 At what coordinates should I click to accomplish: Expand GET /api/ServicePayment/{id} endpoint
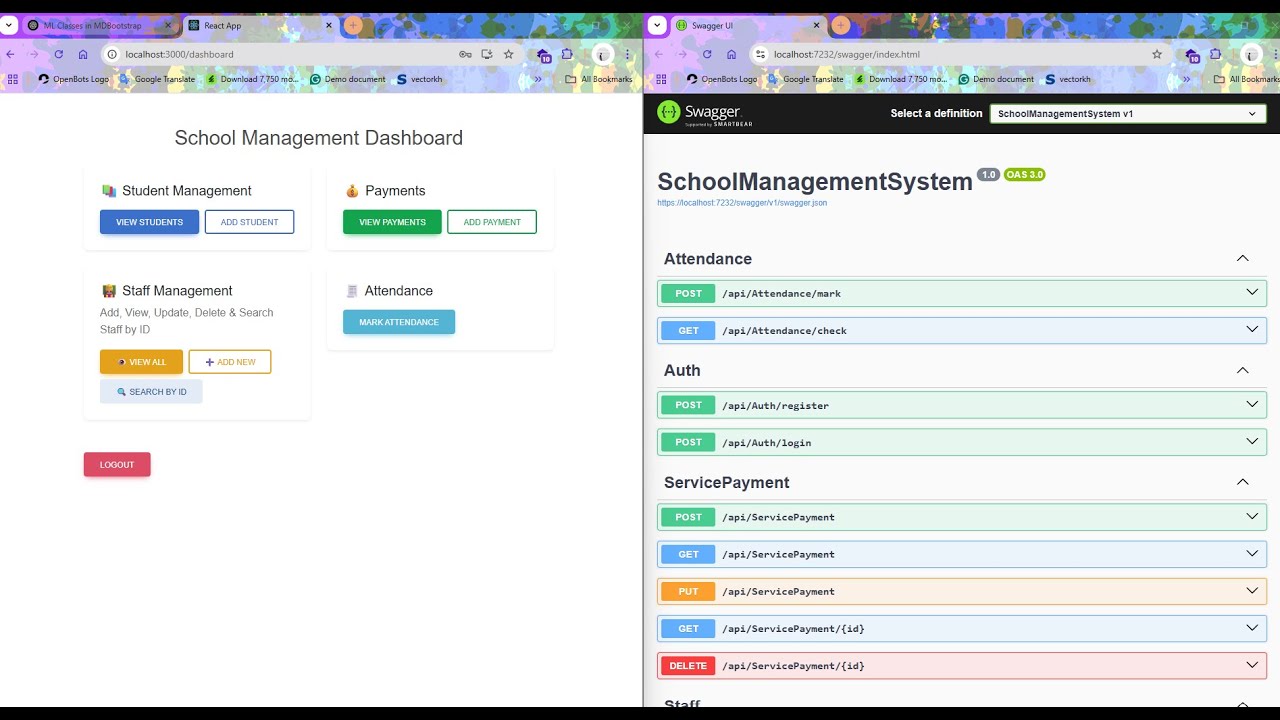(x=962, y=628)
